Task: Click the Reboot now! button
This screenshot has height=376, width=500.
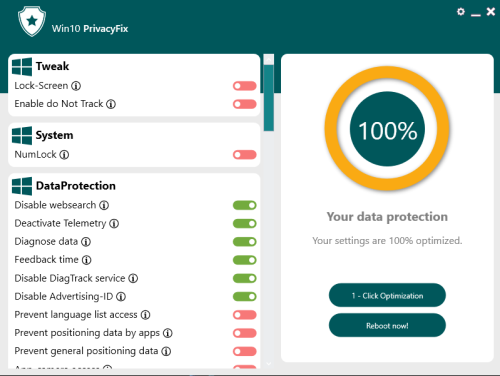Action: 387,325
